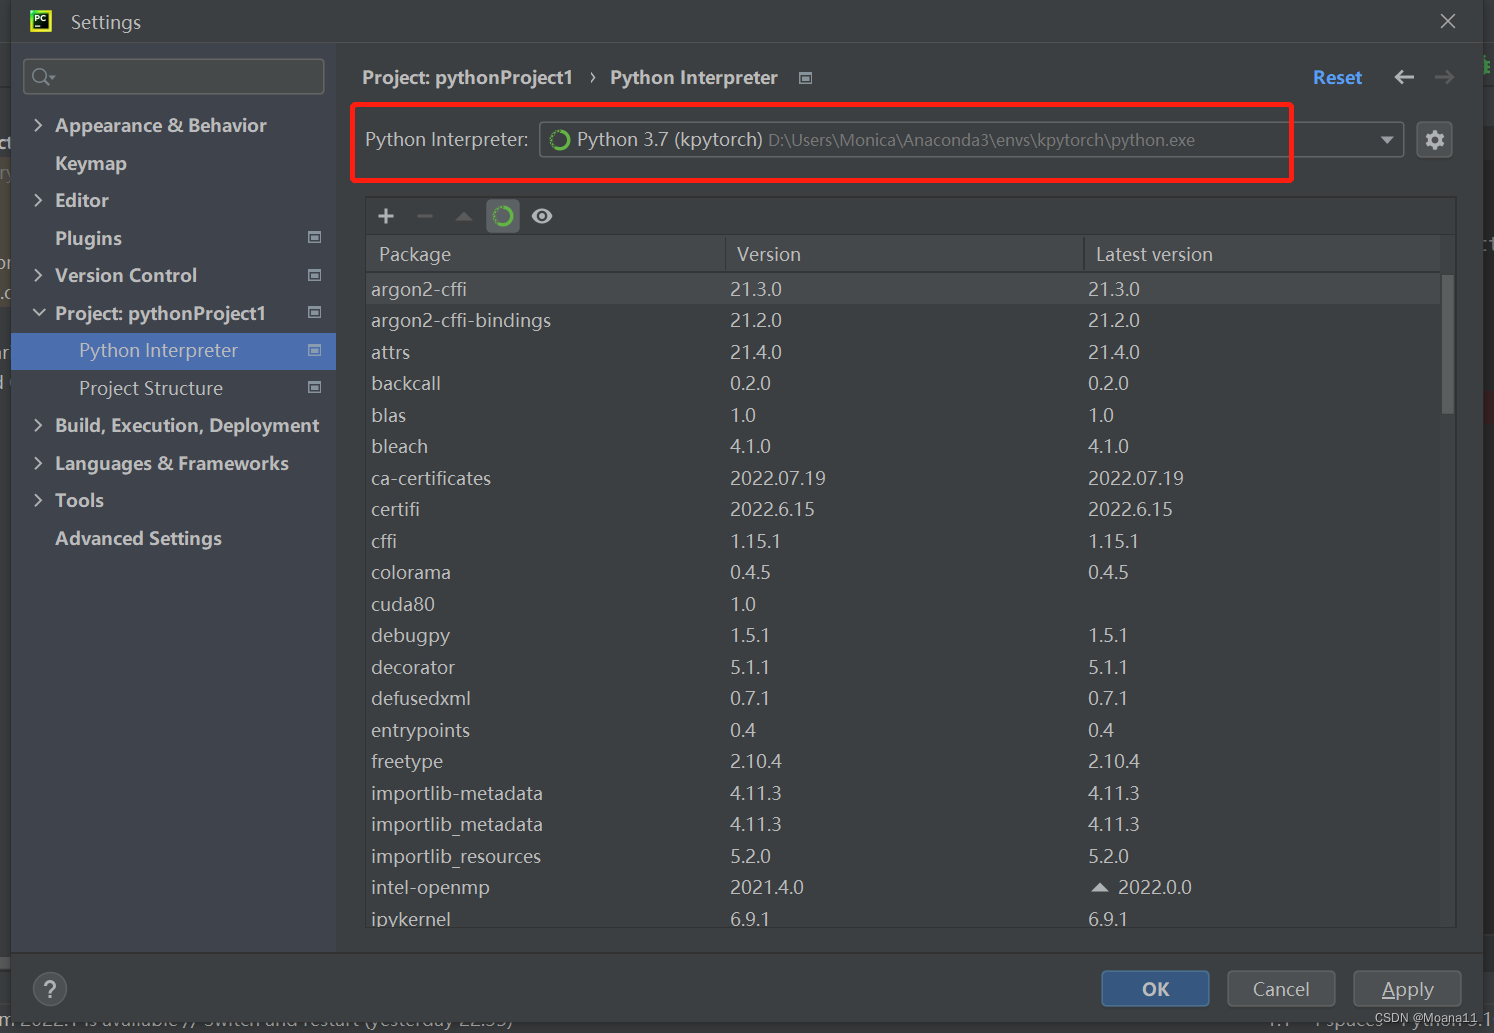Click the add package plus icon
The width and height of the screenshot is (1494, 1033).
tap(386, 216)
